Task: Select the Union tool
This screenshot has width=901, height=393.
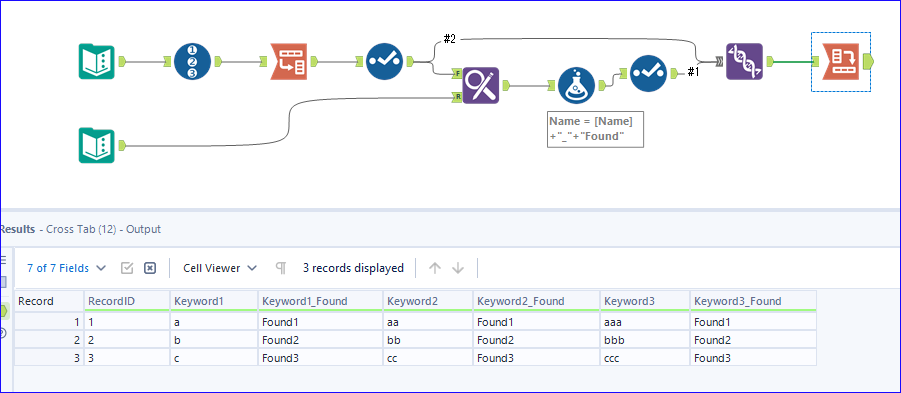Action: click(744, 61)
